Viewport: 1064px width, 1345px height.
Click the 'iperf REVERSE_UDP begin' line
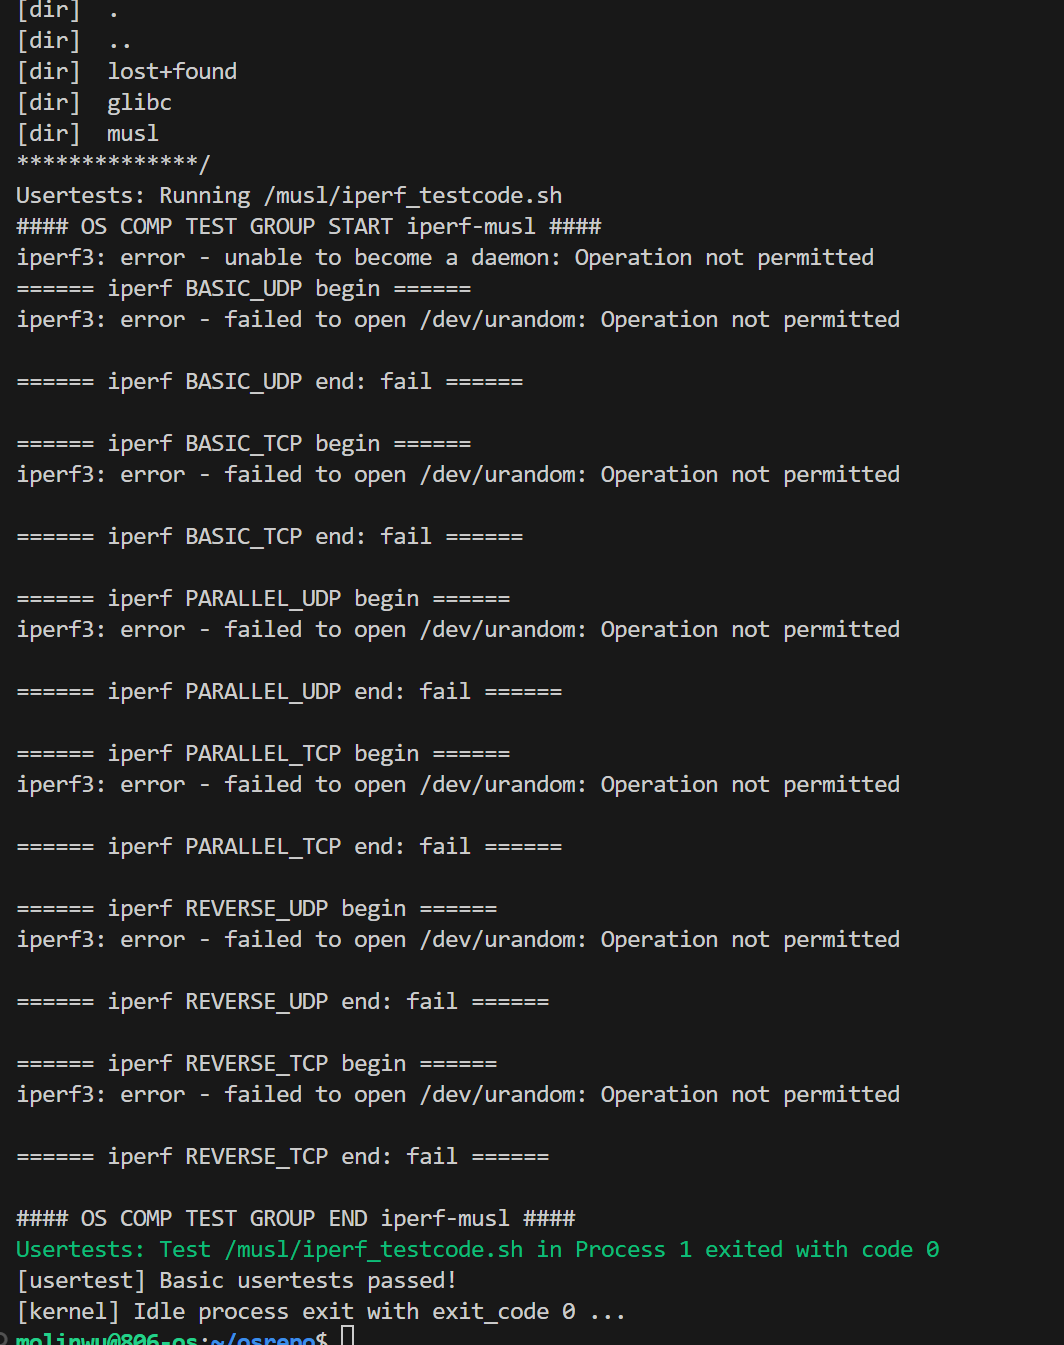click(257, 909)
